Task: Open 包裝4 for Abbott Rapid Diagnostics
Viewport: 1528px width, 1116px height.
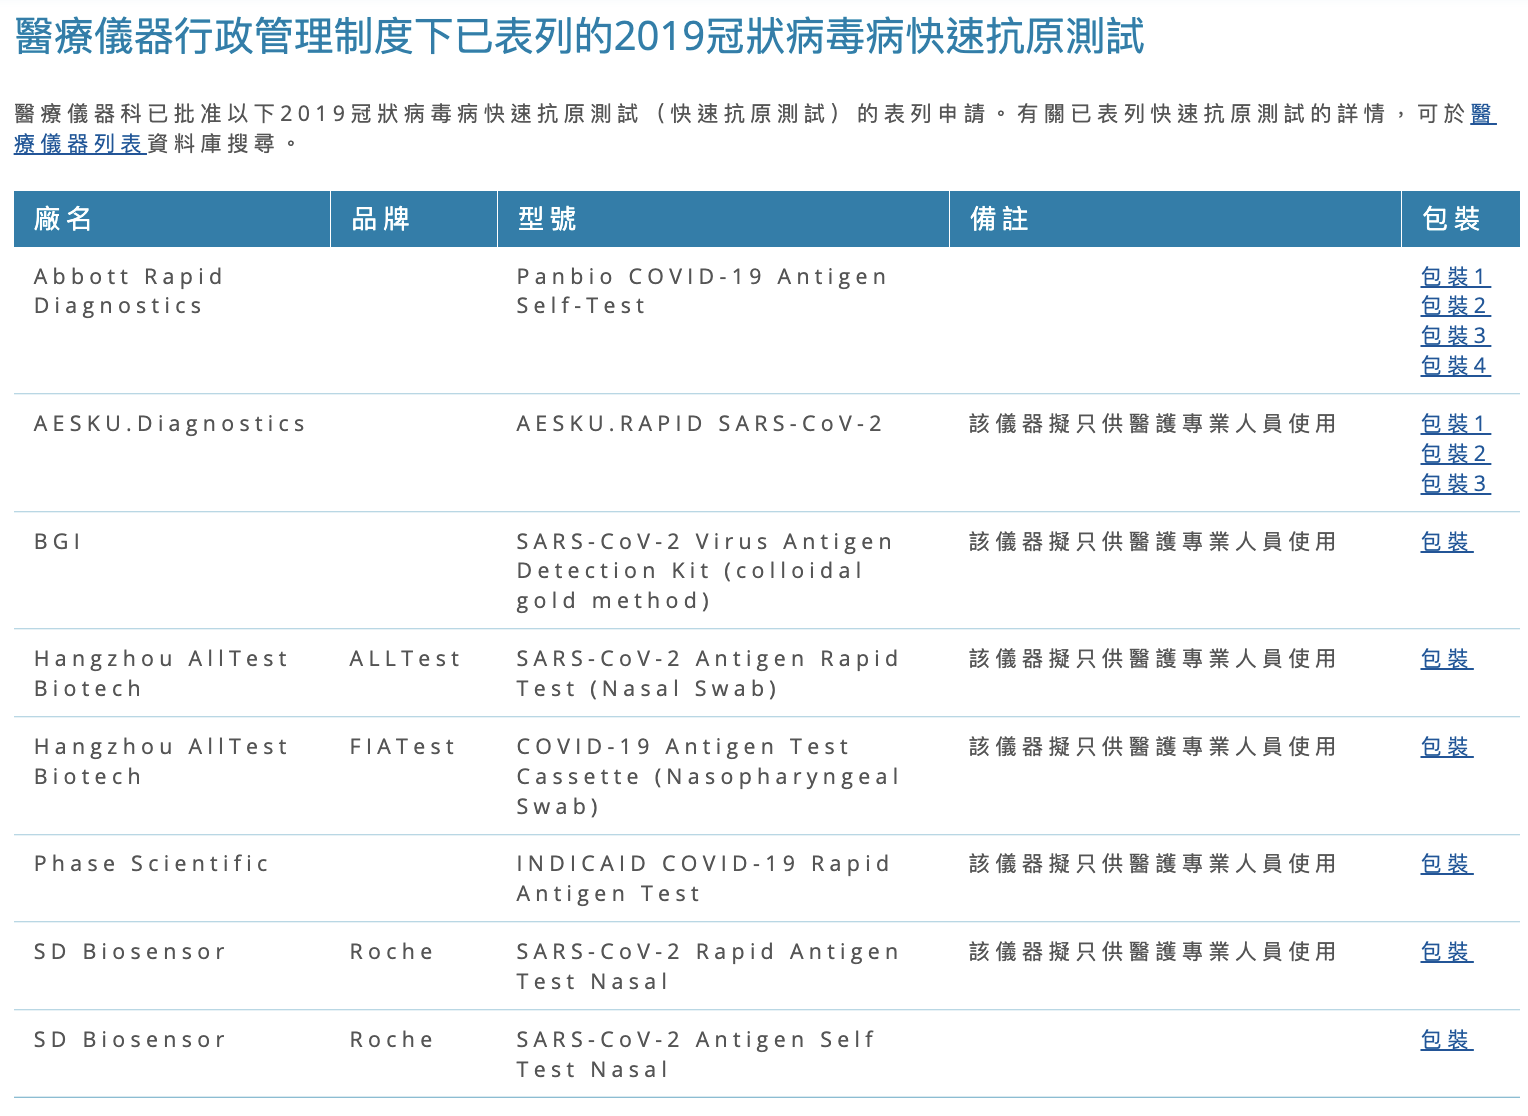Action: (x=1454, y=366)
